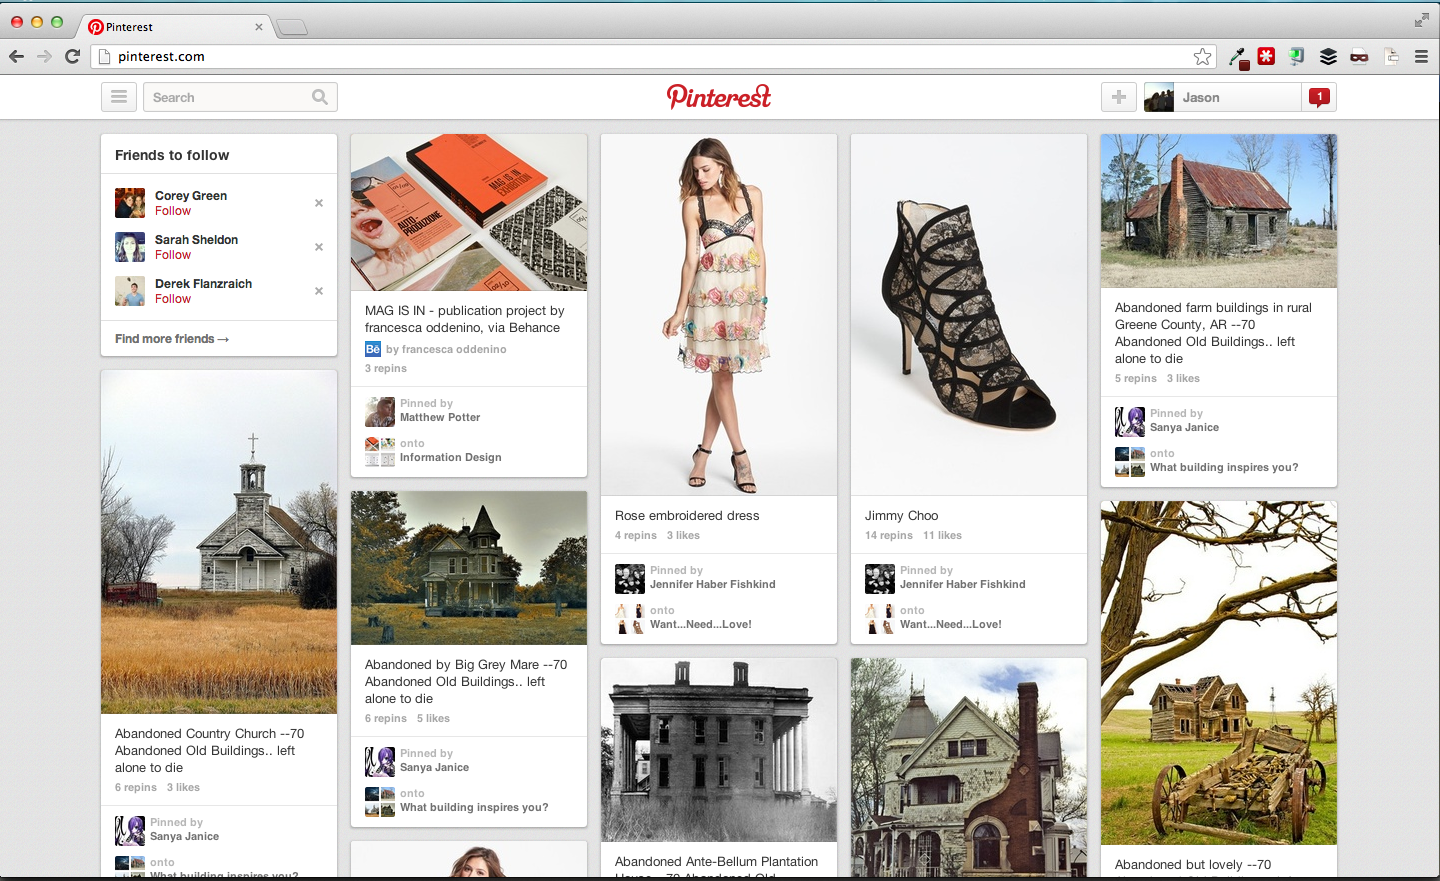This screenshot has width=1440, height=881.
Task: Open the Abandoned farm buildings pin image
Action: 1219,211
